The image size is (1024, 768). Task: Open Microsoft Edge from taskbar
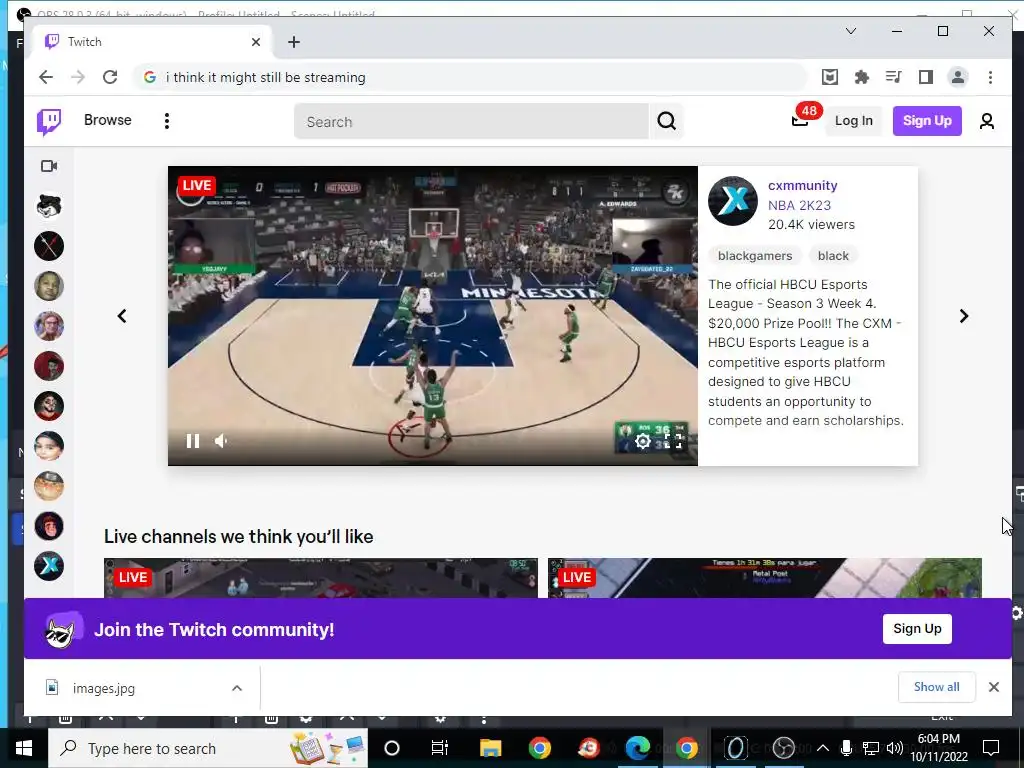point(637,748)
